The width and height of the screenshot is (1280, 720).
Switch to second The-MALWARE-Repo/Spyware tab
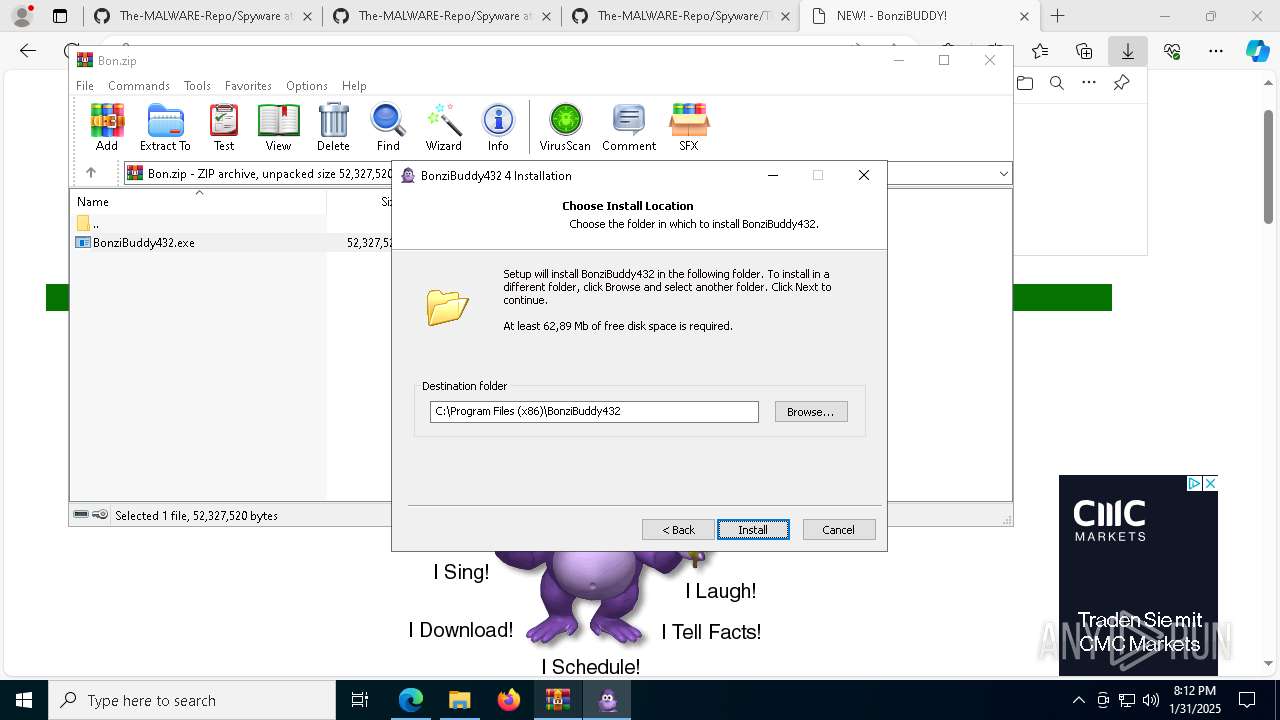click(442, 16)
